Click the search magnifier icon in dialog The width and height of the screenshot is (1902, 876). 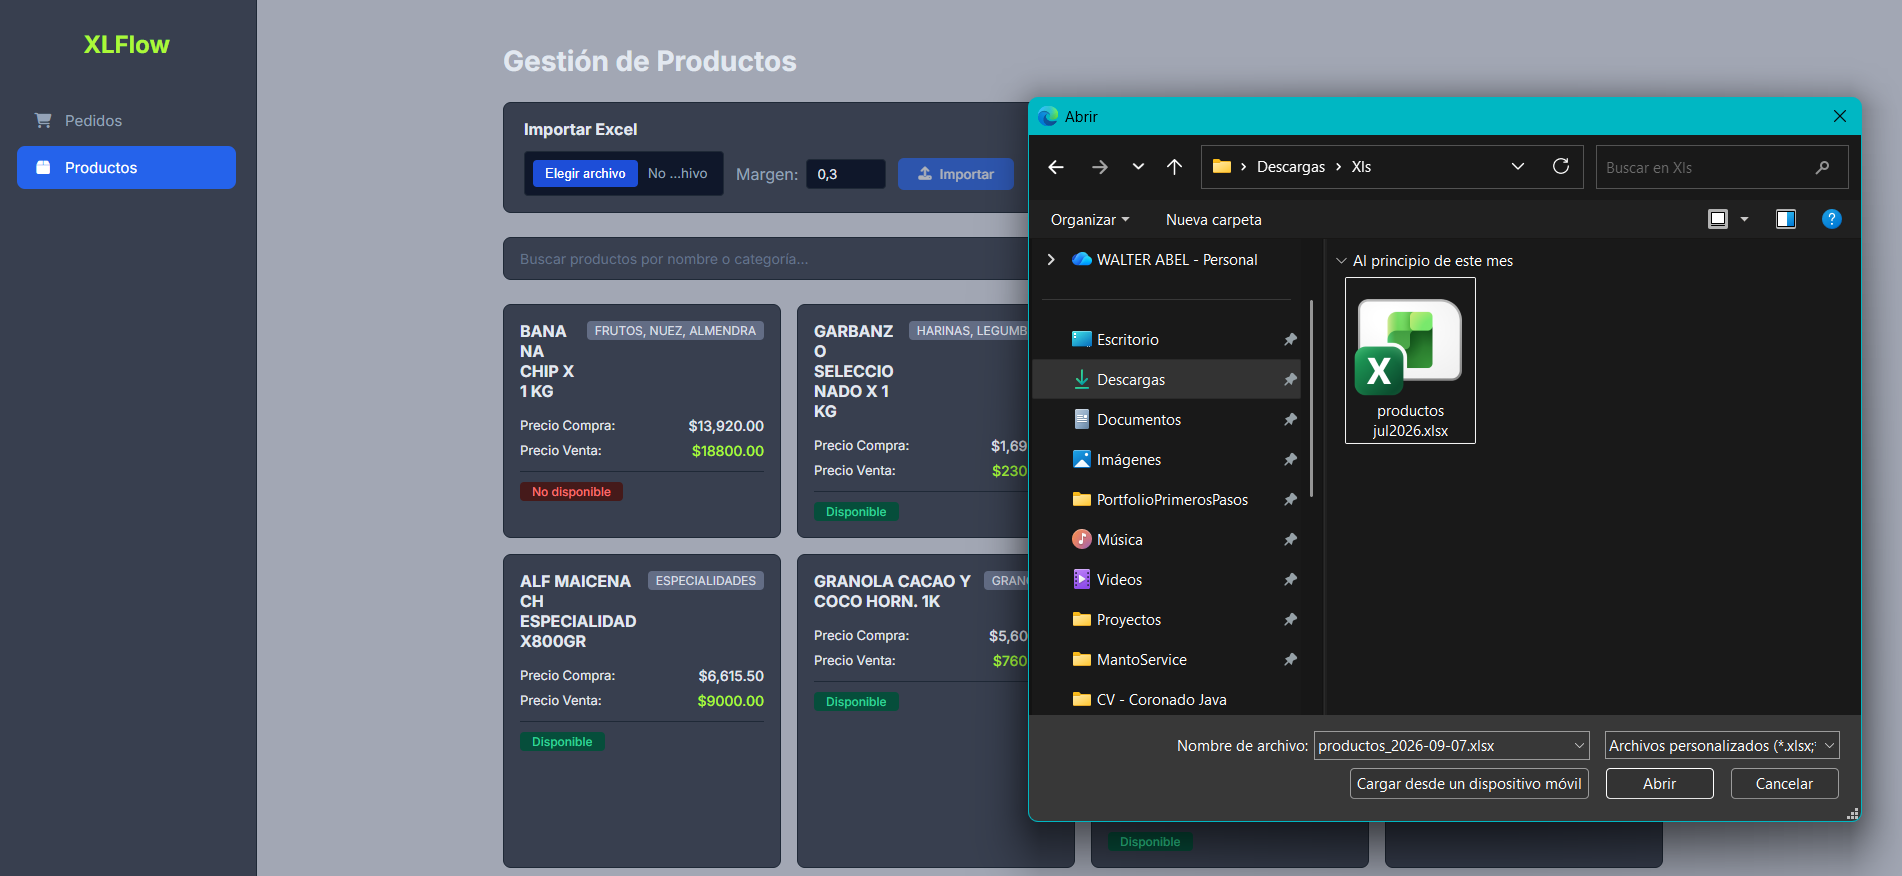click(x=1822, y=167)
